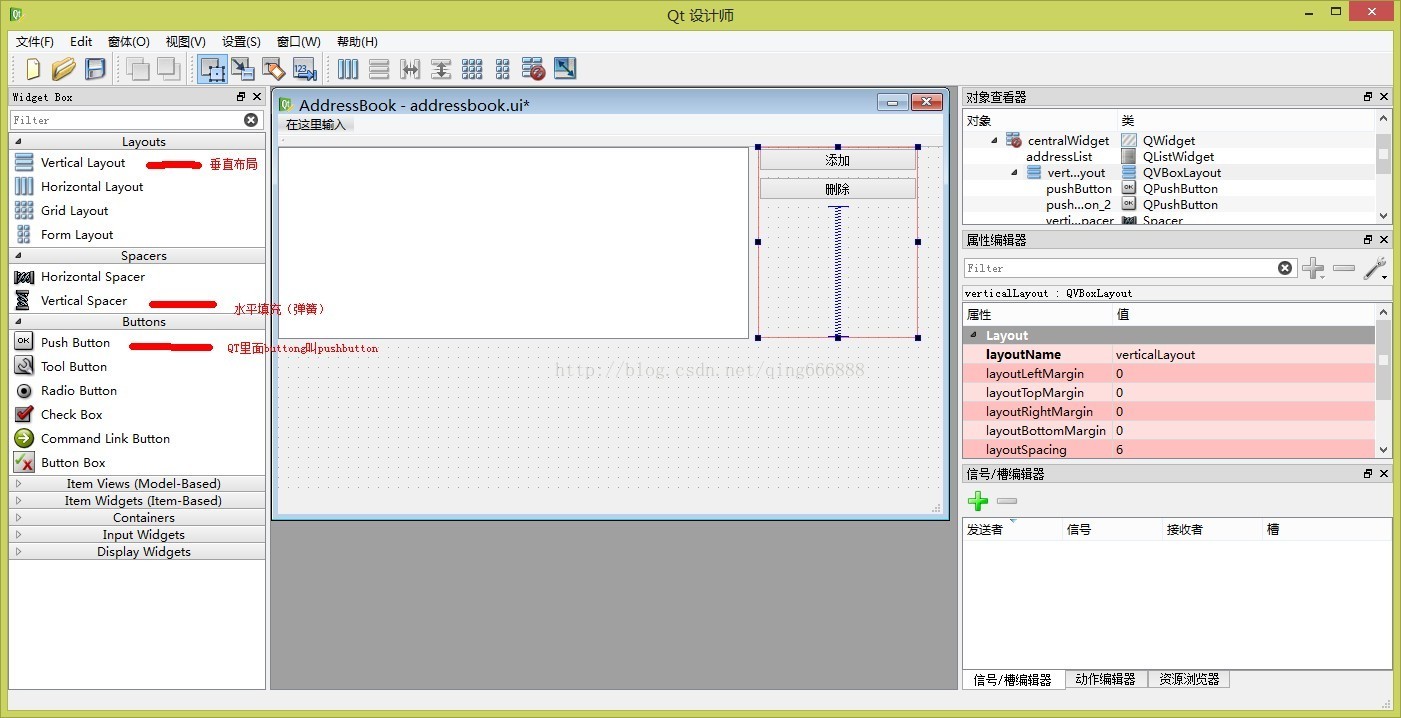Select Horizontal Spacer widget
Screen dimensions: 1401x718
tap(93, 277)
